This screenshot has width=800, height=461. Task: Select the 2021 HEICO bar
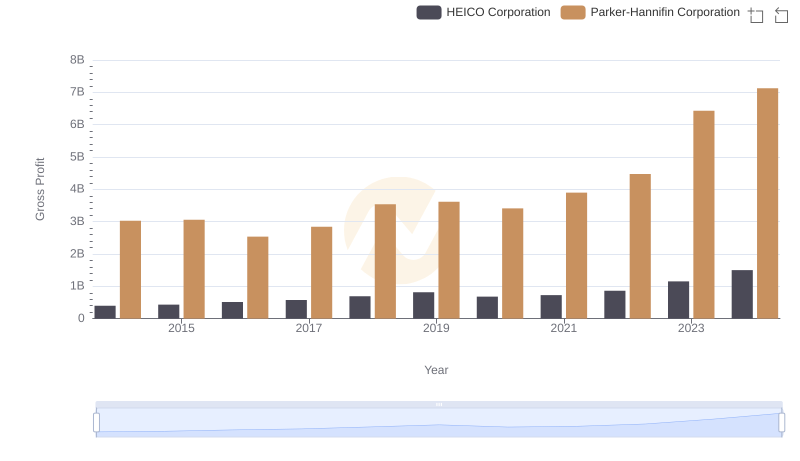point(551,306)
